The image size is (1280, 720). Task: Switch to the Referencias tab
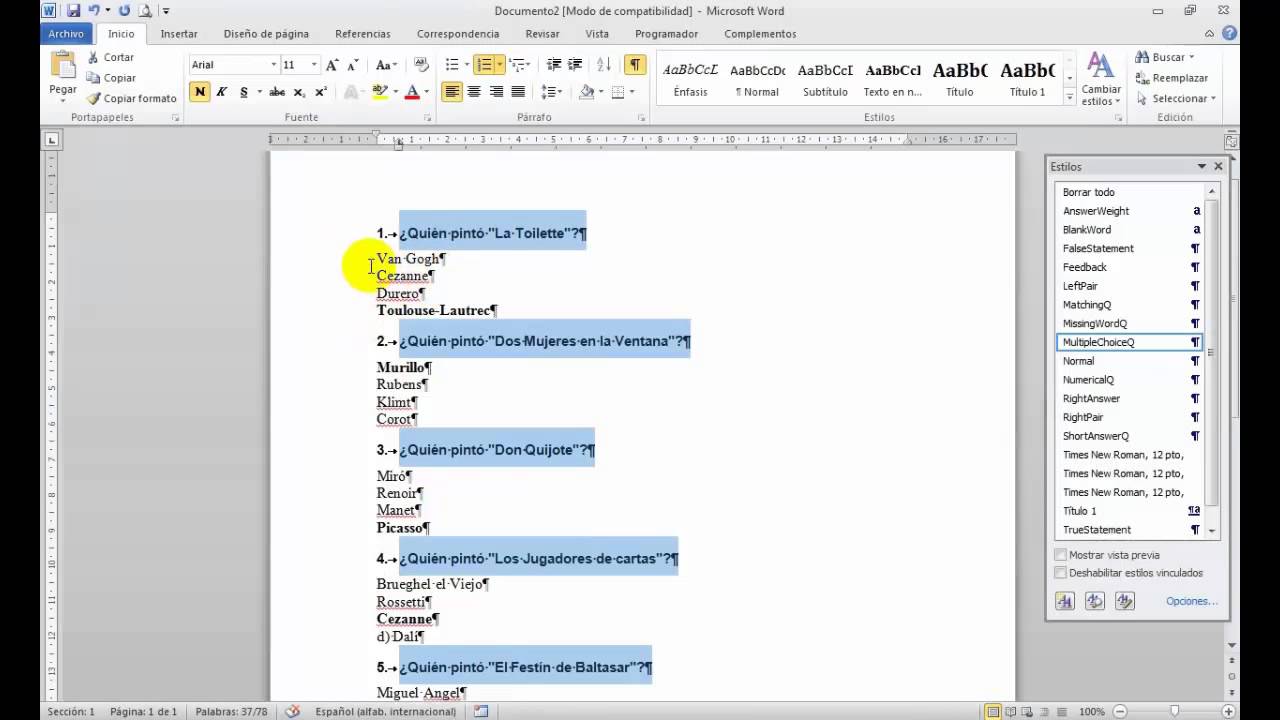point(363,34)
